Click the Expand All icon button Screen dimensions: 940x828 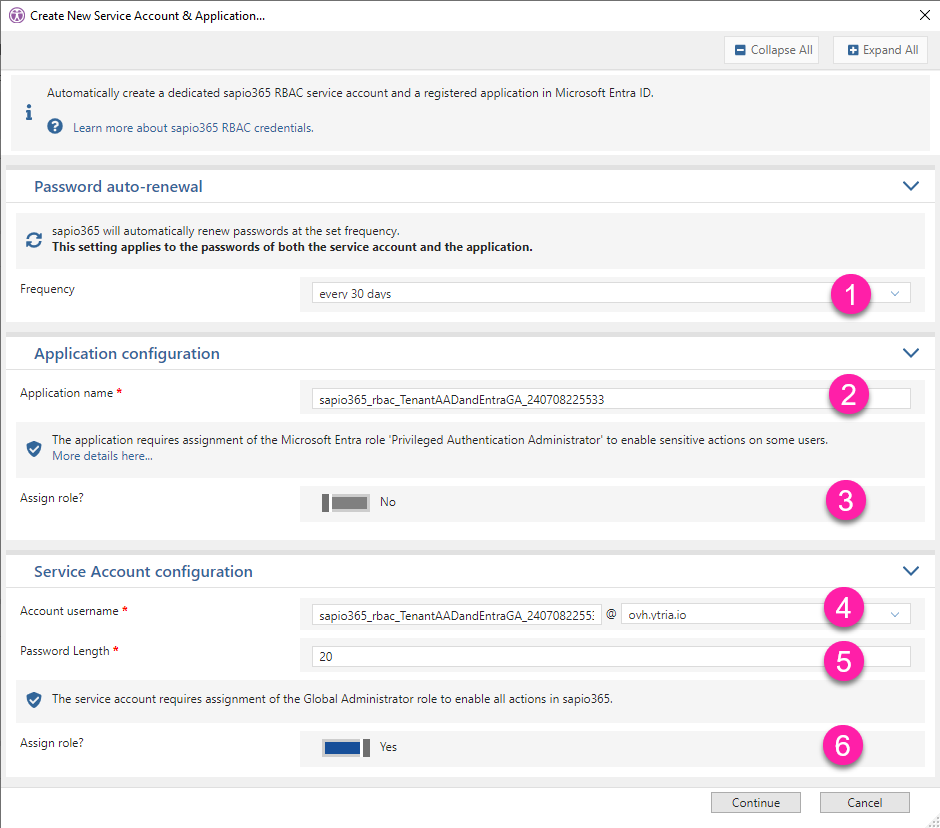pyautogui.click(x=855, y=49)
